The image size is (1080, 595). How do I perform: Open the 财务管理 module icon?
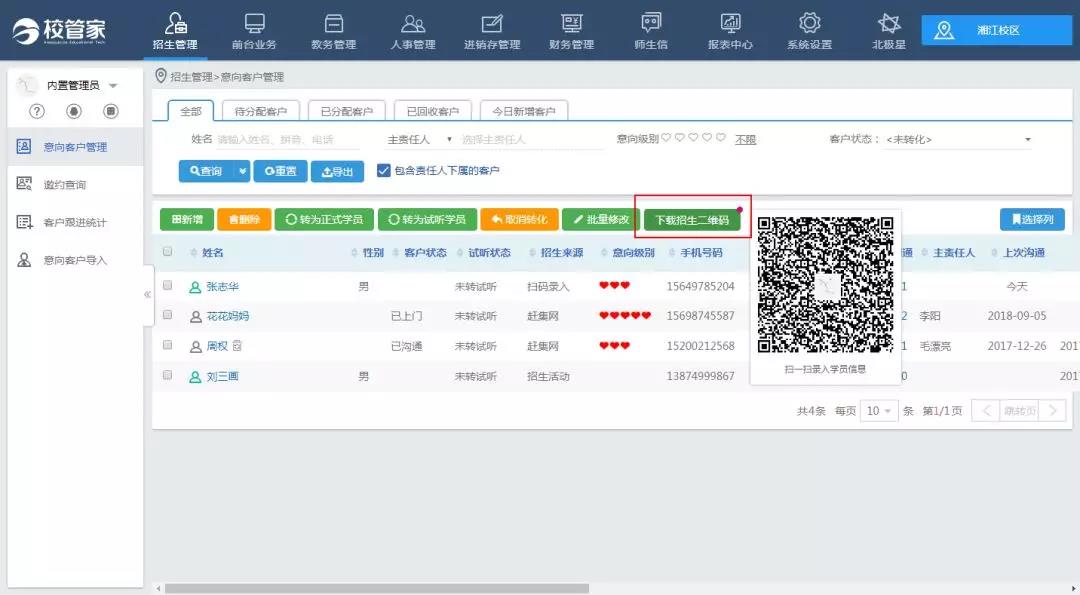(x=571, y=24)
